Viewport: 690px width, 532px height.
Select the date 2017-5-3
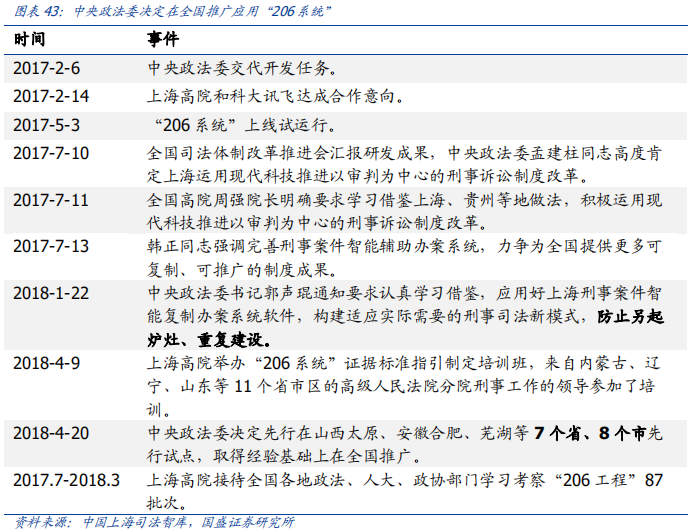pos(47,125)
